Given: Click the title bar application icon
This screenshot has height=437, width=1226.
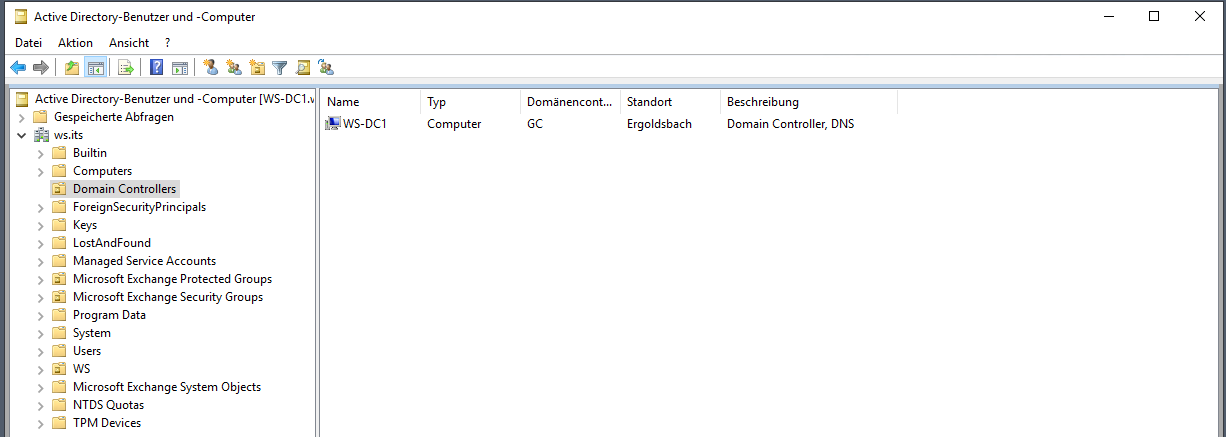Looking at the screenshot, I should coord(20,16).
